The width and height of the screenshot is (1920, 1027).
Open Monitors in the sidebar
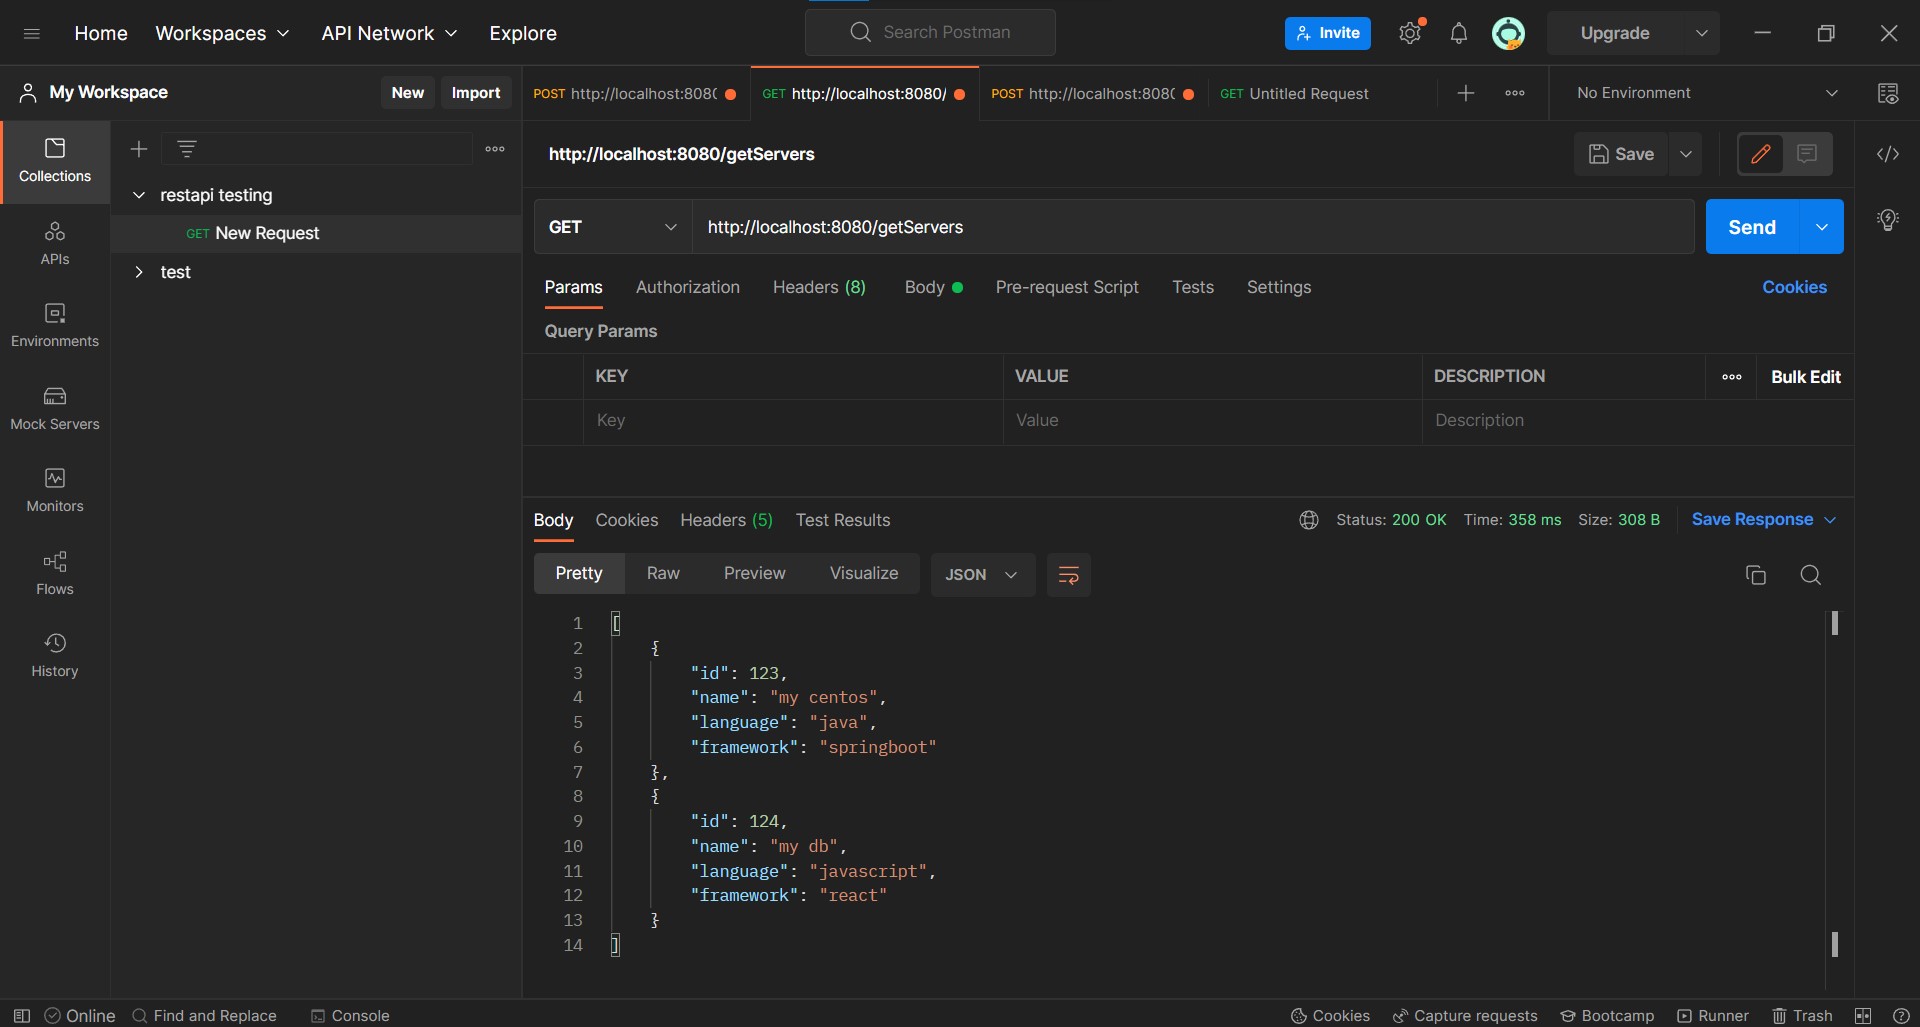coord(55,491)
